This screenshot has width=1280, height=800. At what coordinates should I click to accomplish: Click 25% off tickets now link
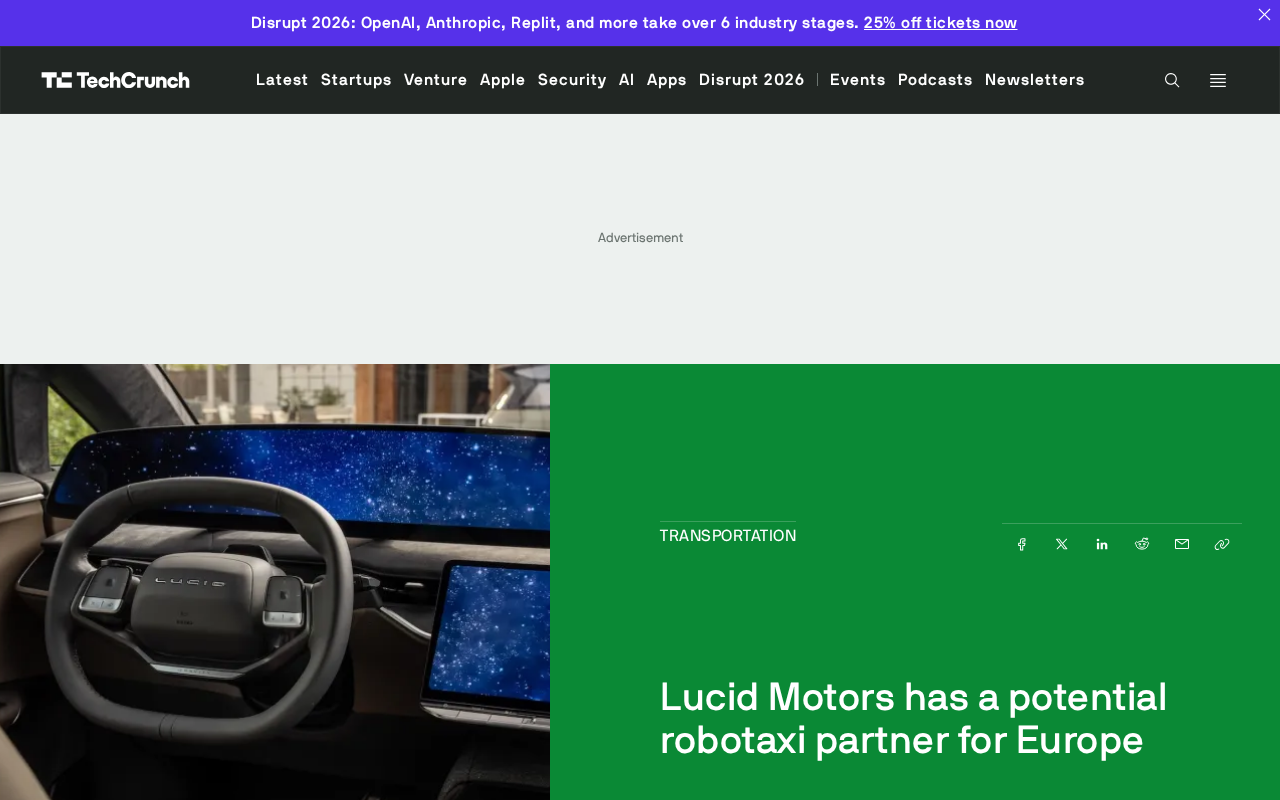940,22
